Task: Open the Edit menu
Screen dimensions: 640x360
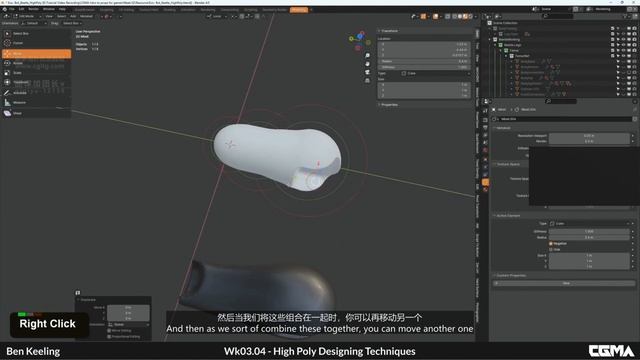Action: pos(21,9)
